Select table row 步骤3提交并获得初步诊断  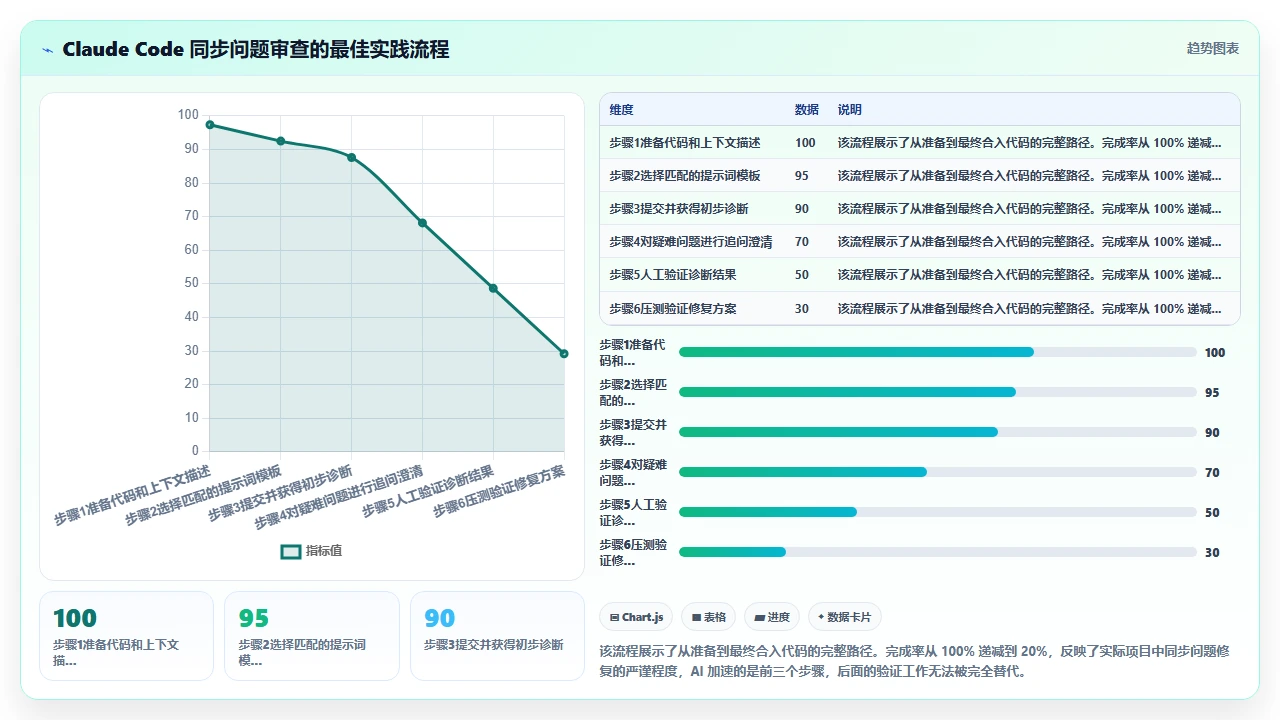919,209
